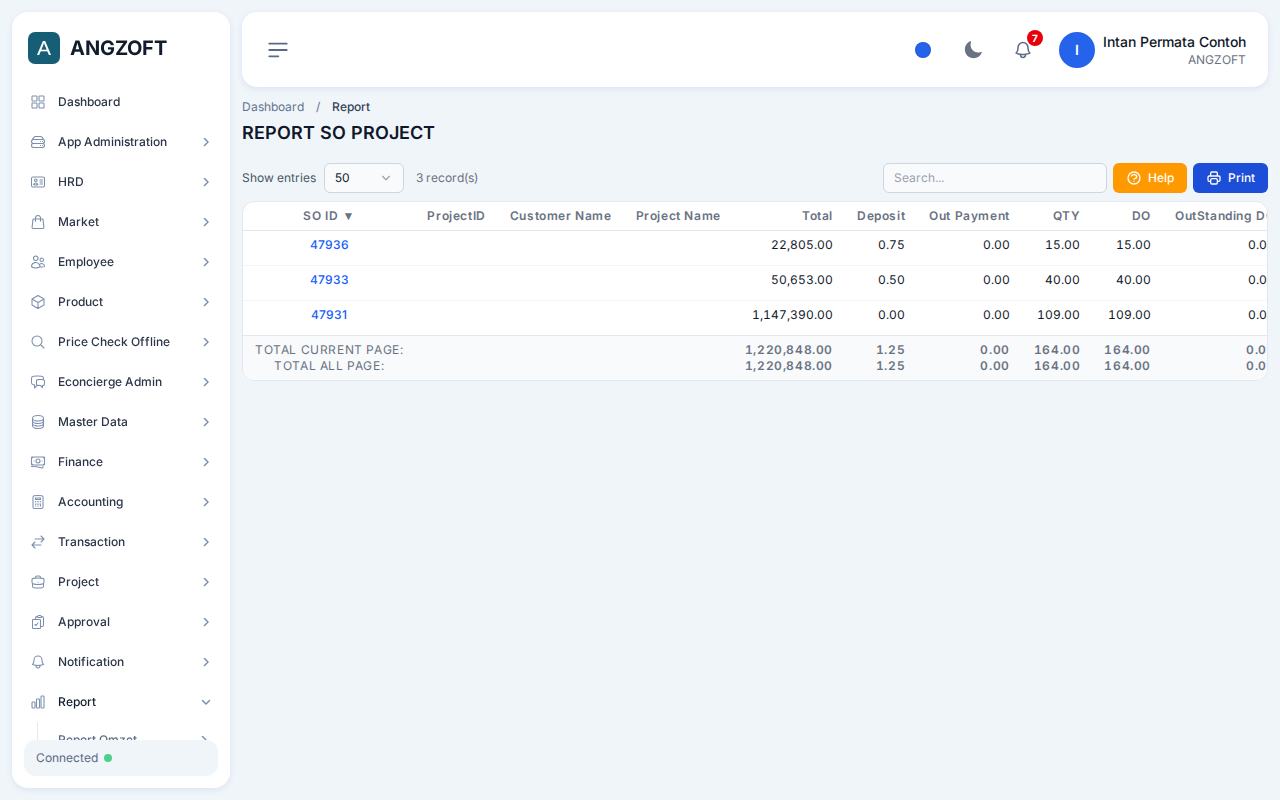Click the Employee people icon

(38, 262)
